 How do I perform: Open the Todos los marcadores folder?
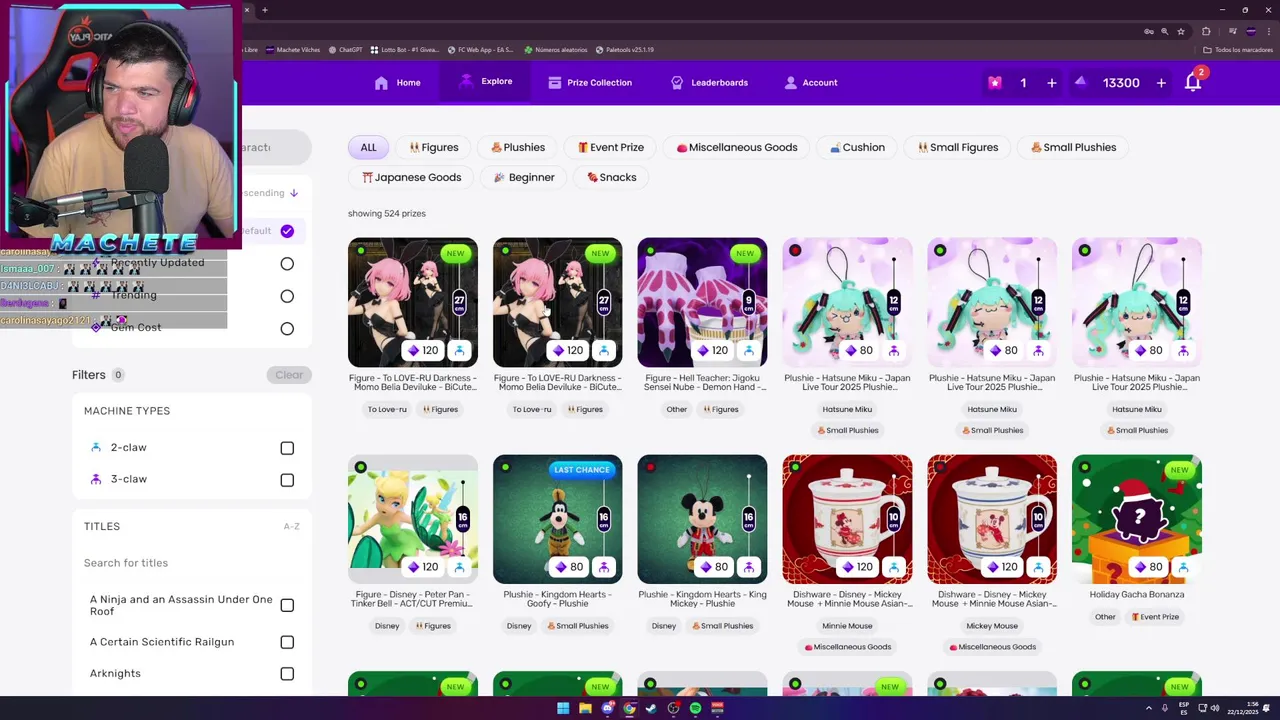[1238, 50]
